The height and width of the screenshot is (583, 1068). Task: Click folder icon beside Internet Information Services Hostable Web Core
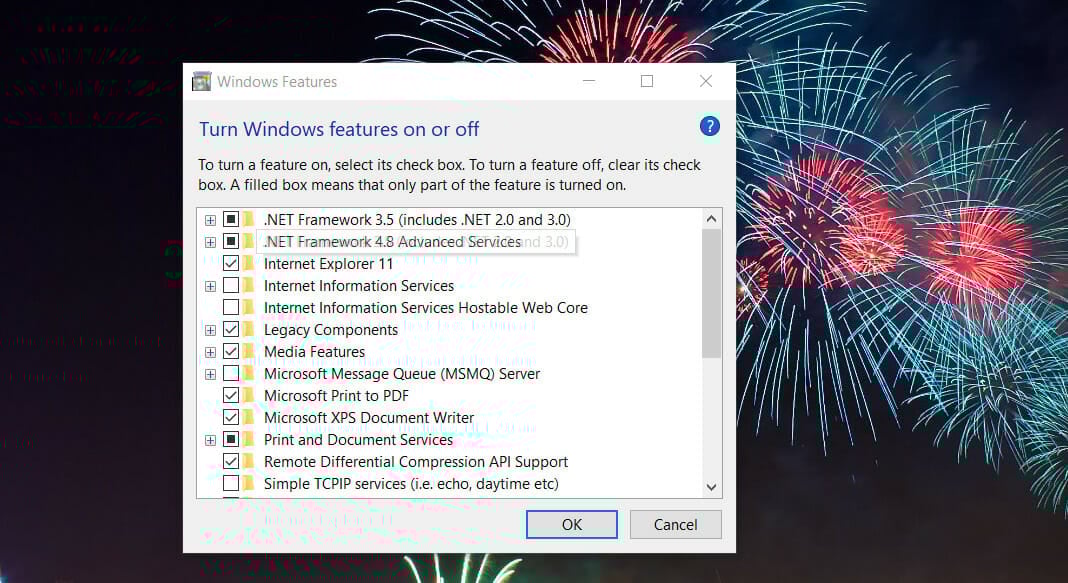click(249, 307)
